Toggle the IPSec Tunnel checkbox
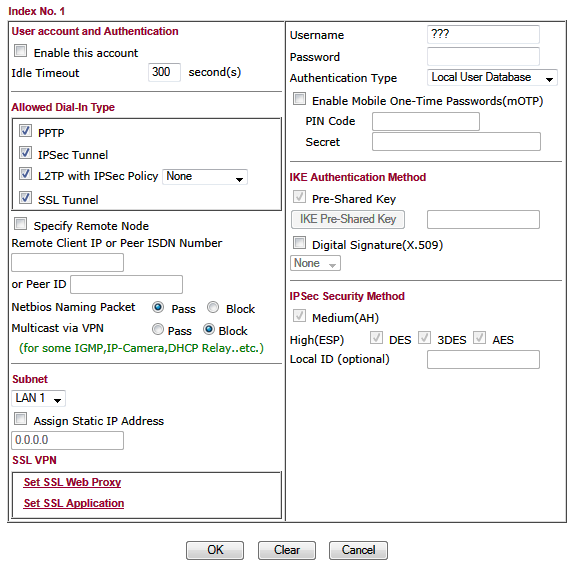The height and width of the screenshot is (564, 576). coord(25,152)
